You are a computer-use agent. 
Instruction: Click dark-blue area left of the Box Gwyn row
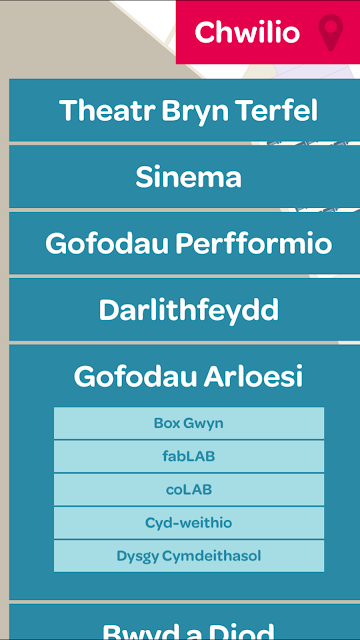point(31,423)
